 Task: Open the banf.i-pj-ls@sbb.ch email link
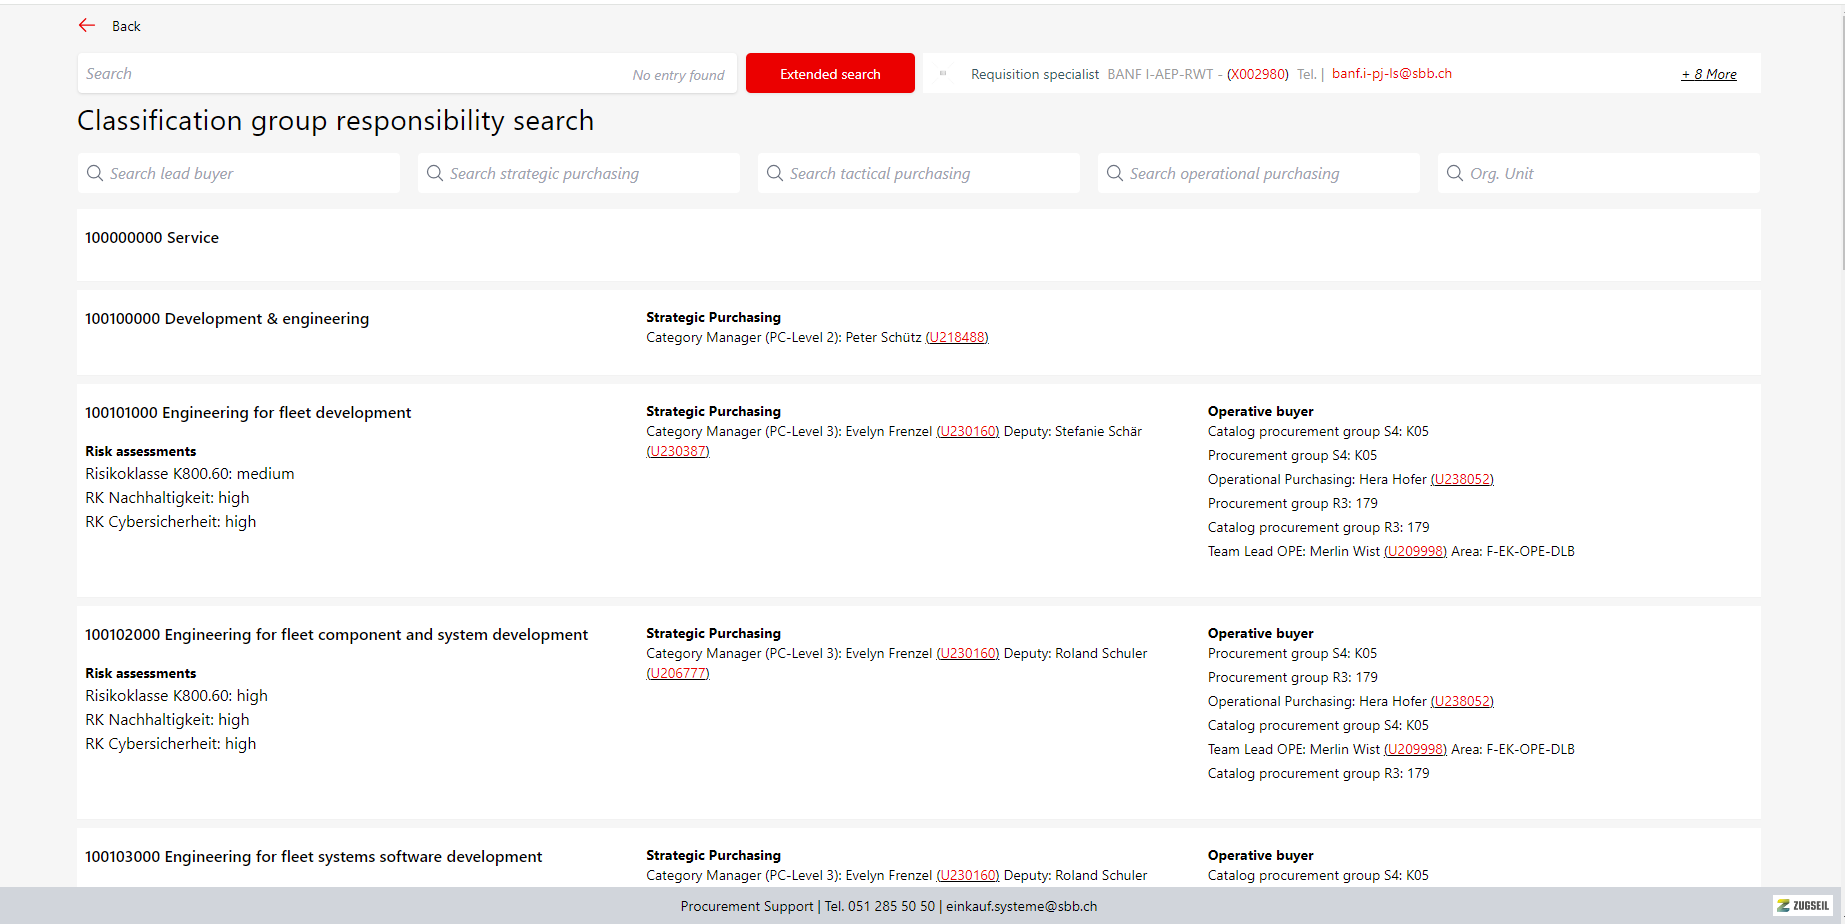click(1391, 74)
